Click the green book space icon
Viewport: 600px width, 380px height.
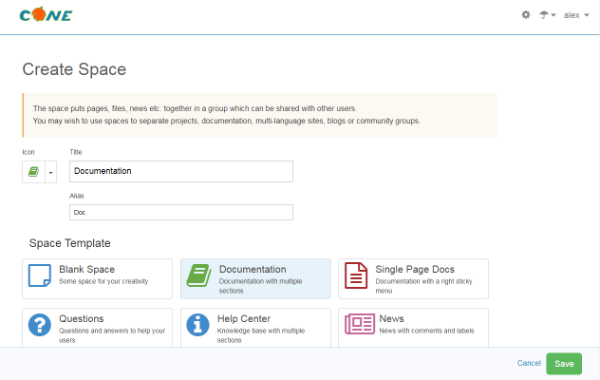(x=34, y=172)
